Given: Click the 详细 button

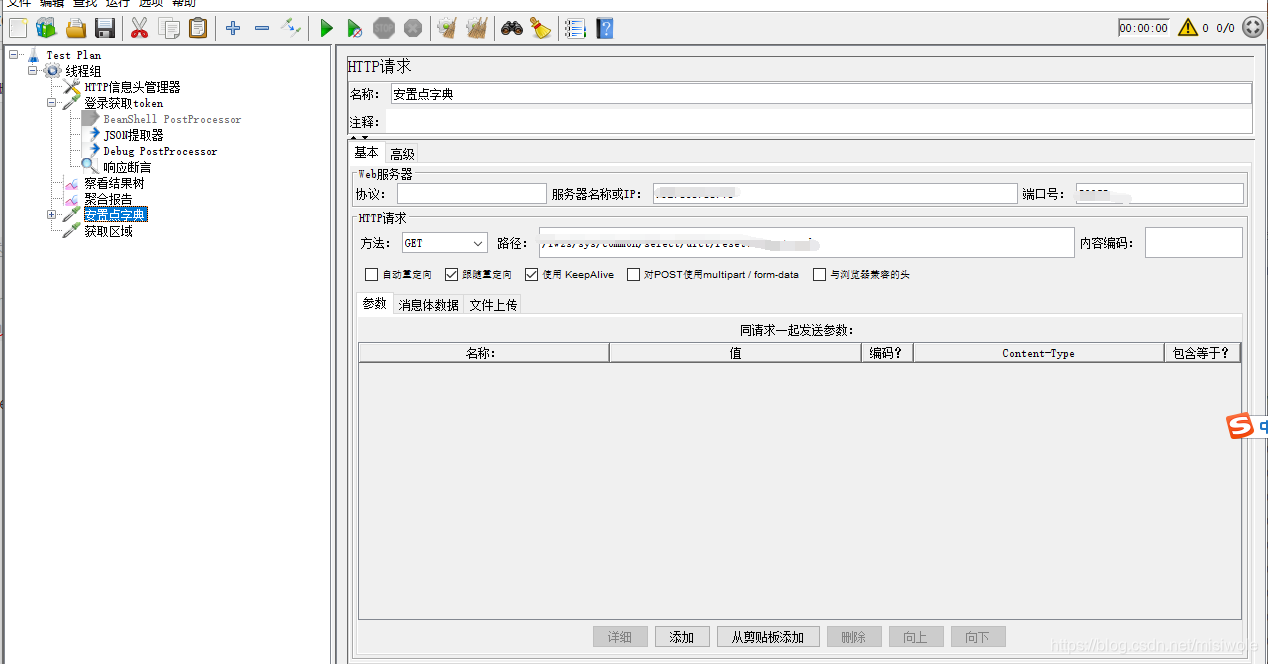Looking at the screenshot, I should (x=620, y=637).
